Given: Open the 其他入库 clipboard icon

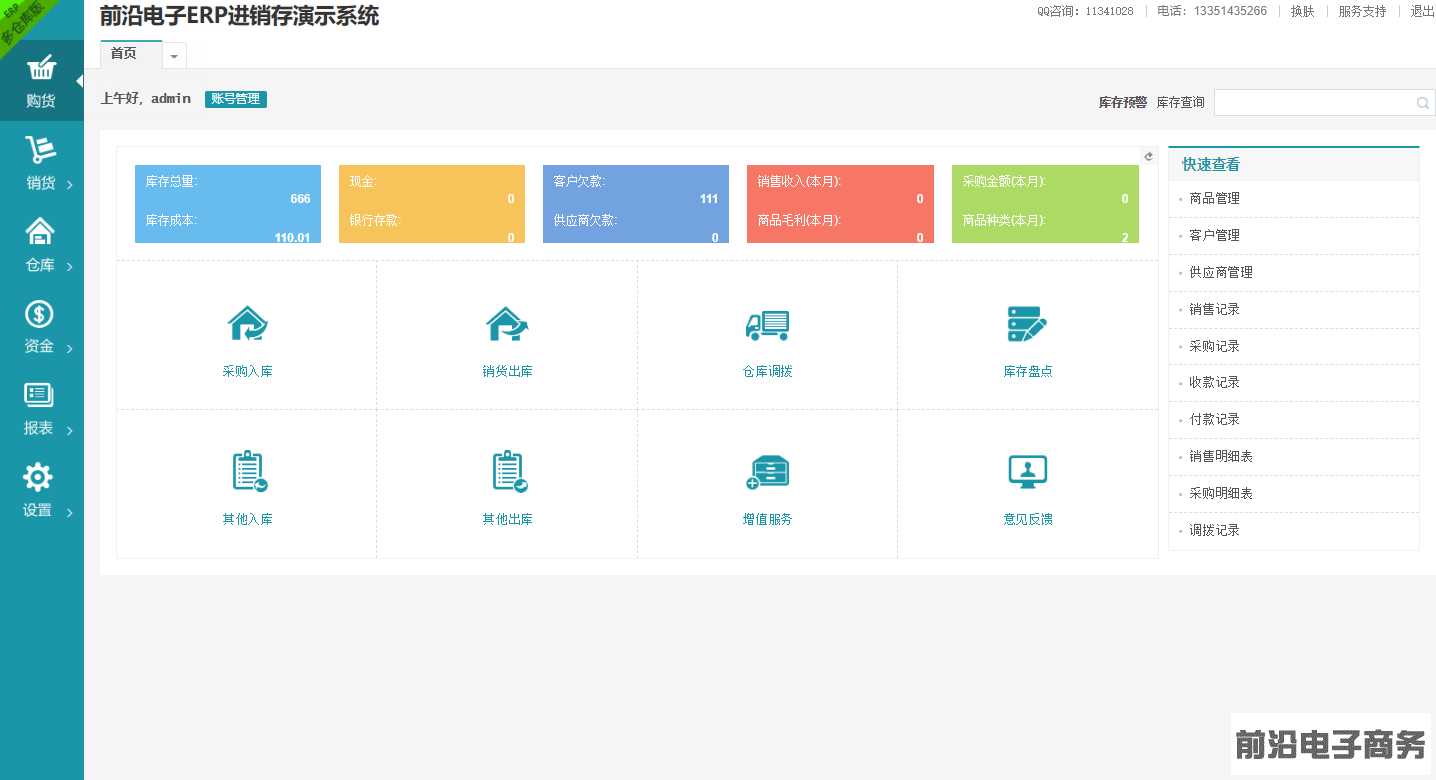Looking at the screenshot, I should click(x=248, y=472).
